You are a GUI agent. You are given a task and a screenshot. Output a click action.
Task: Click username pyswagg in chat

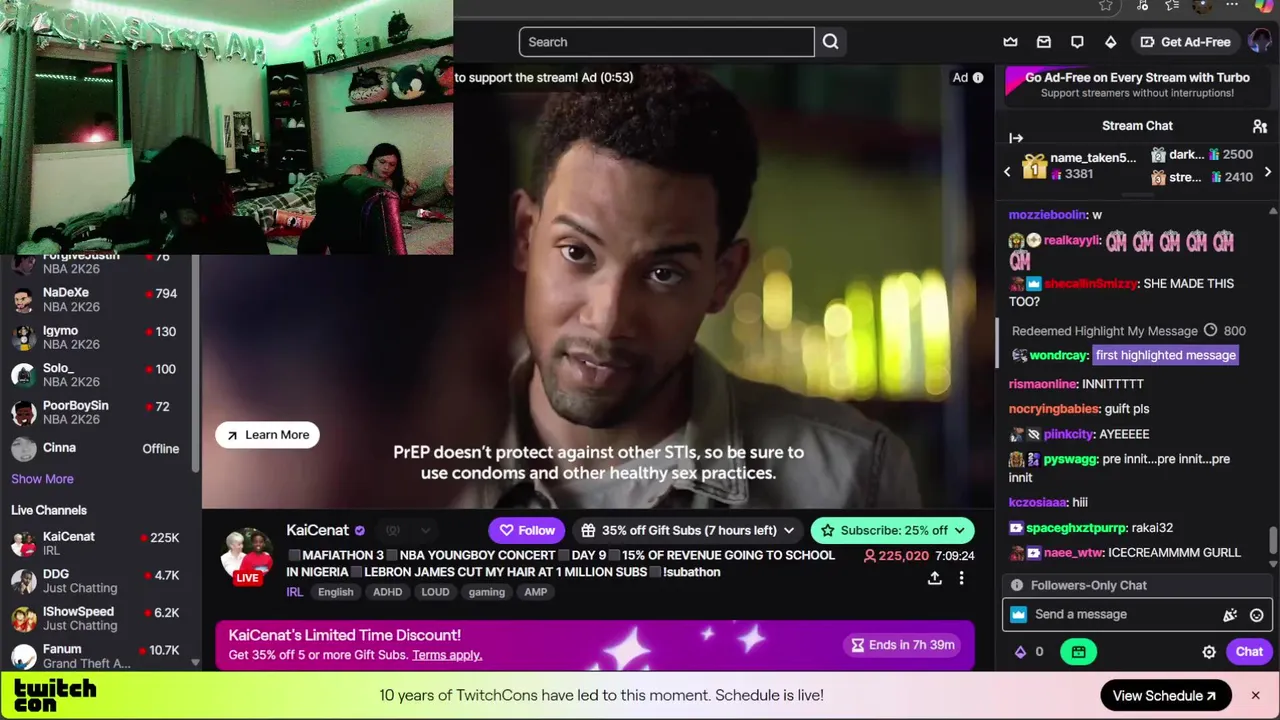tap(1070, 459)
